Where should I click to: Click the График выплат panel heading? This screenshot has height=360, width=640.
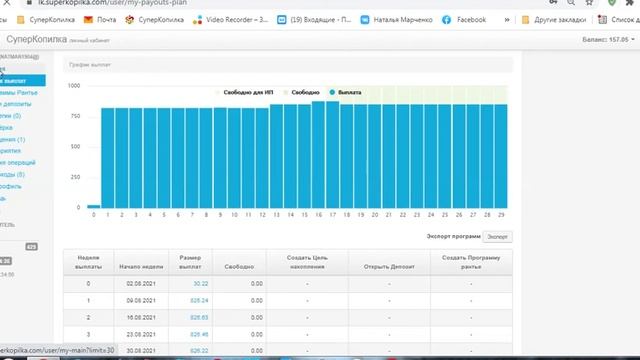[x=90, y=64]
